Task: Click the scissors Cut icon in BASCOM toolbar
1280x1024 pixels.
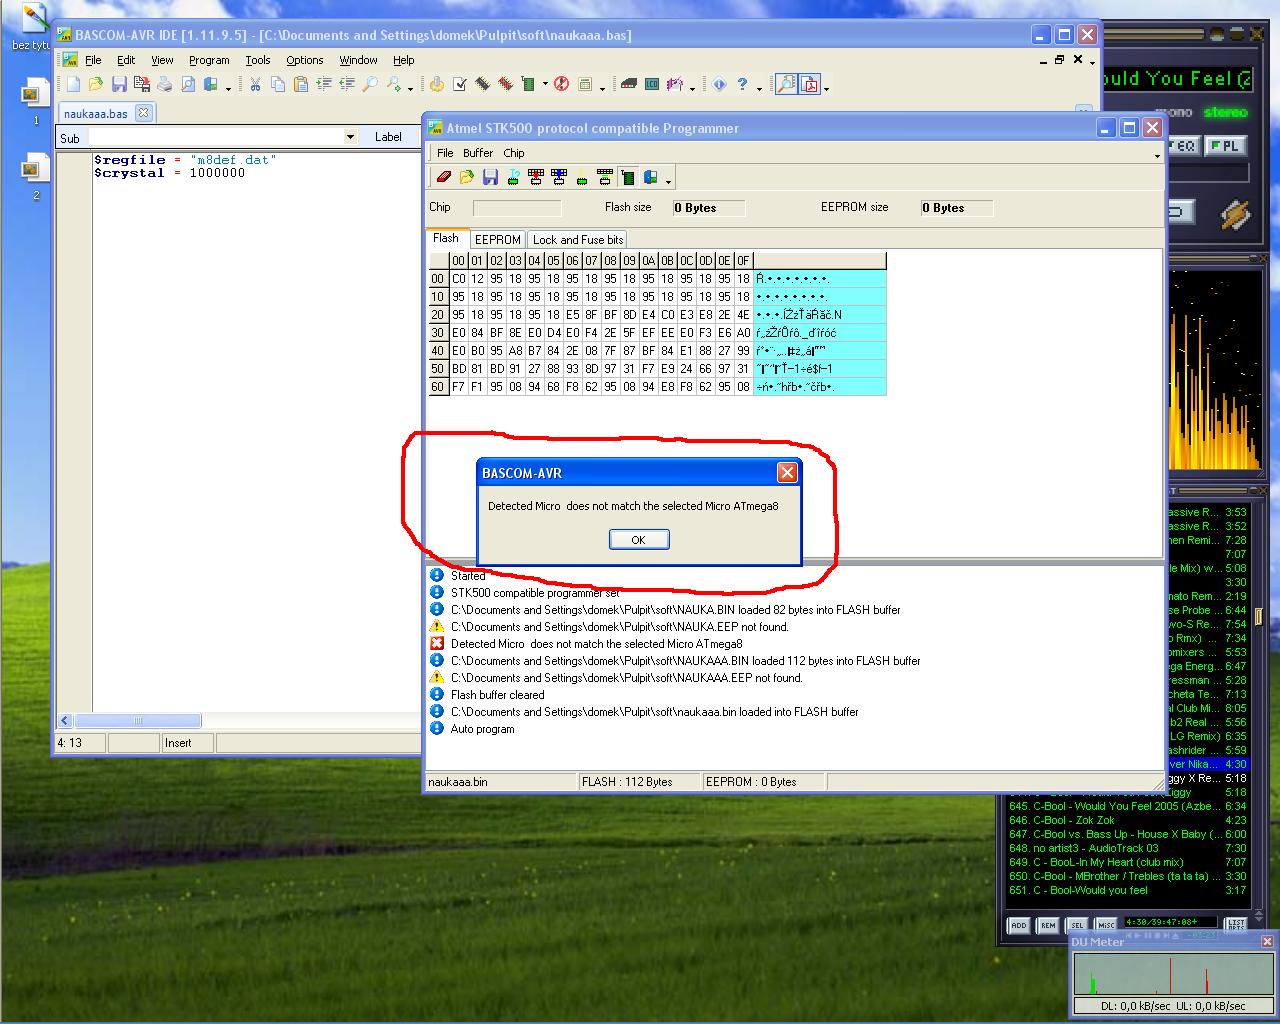Action: point(255,85)
